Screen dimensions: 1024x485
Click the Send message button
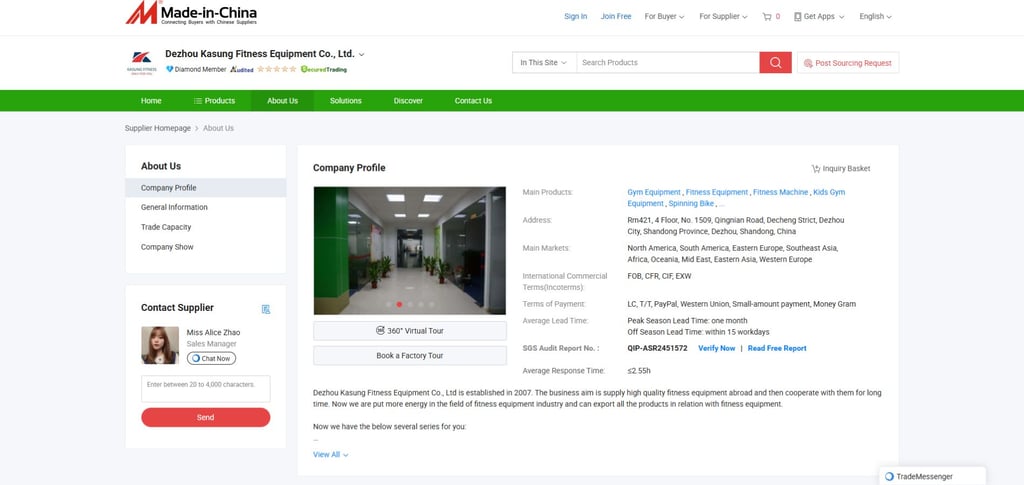[x=206, y=417]
